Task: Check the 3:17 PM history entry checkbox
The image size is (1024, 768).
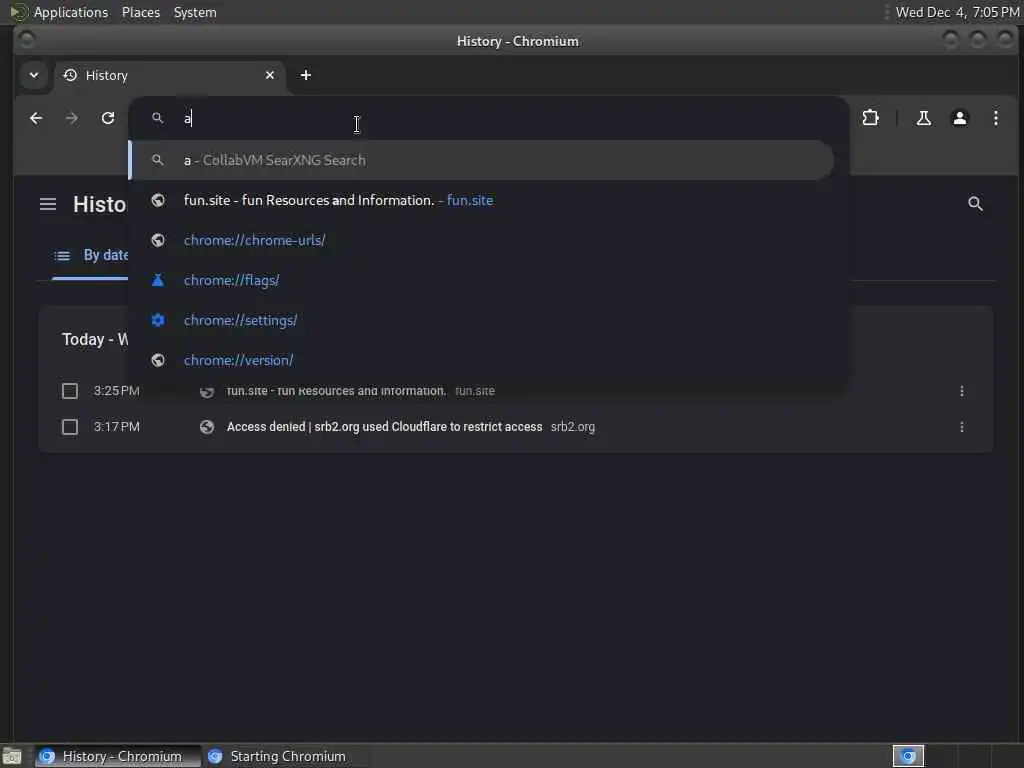Action: coord(70,427)
